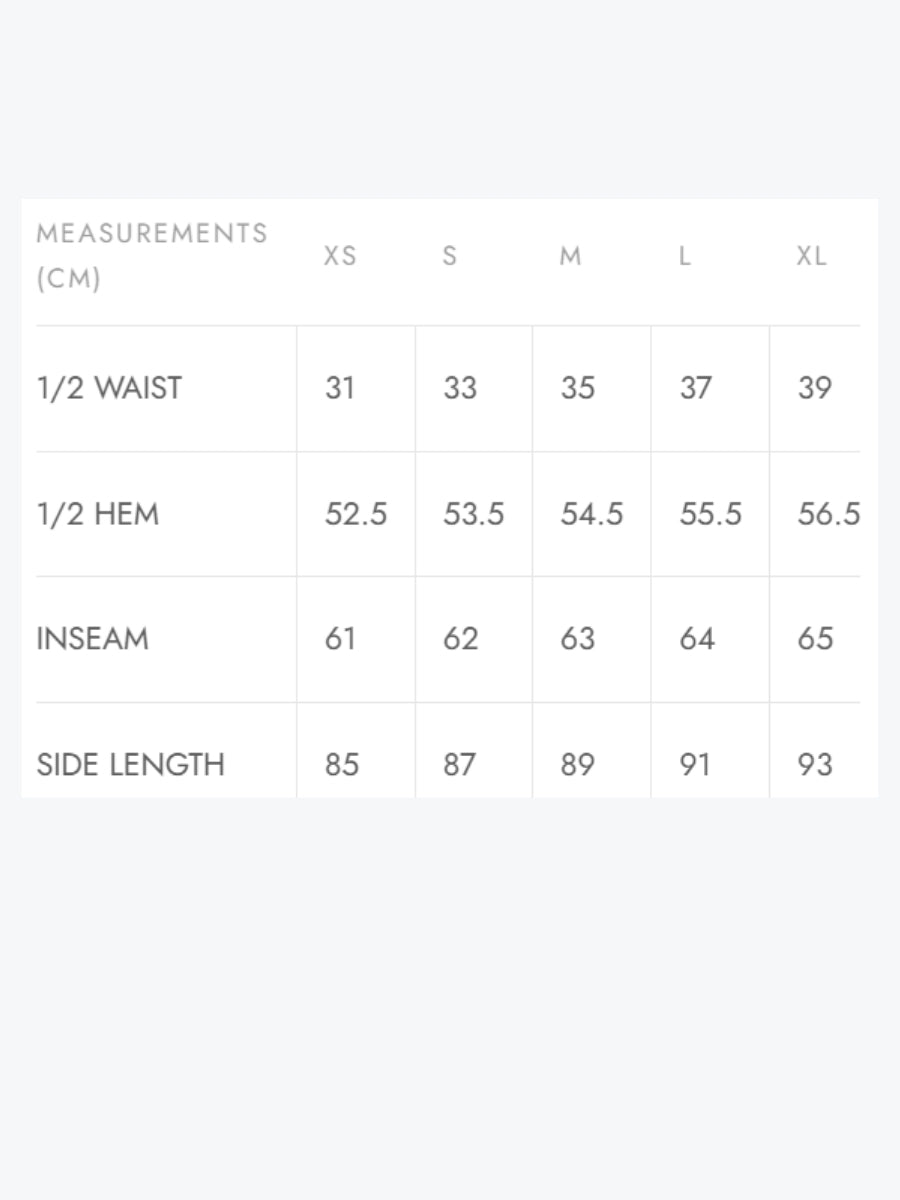Select the 89 side length value
This screenshot has width=900, height=1200.
click(x=578, y=765)
